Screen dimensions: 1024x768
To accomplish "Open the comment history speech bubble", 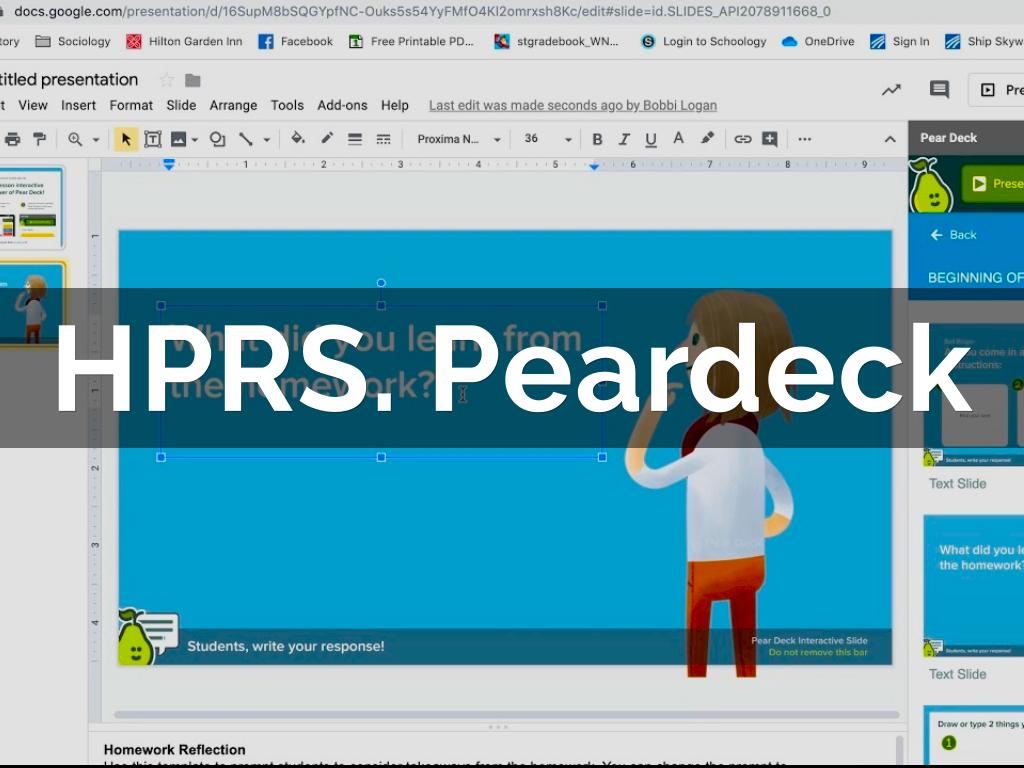I will click(939, 90).
